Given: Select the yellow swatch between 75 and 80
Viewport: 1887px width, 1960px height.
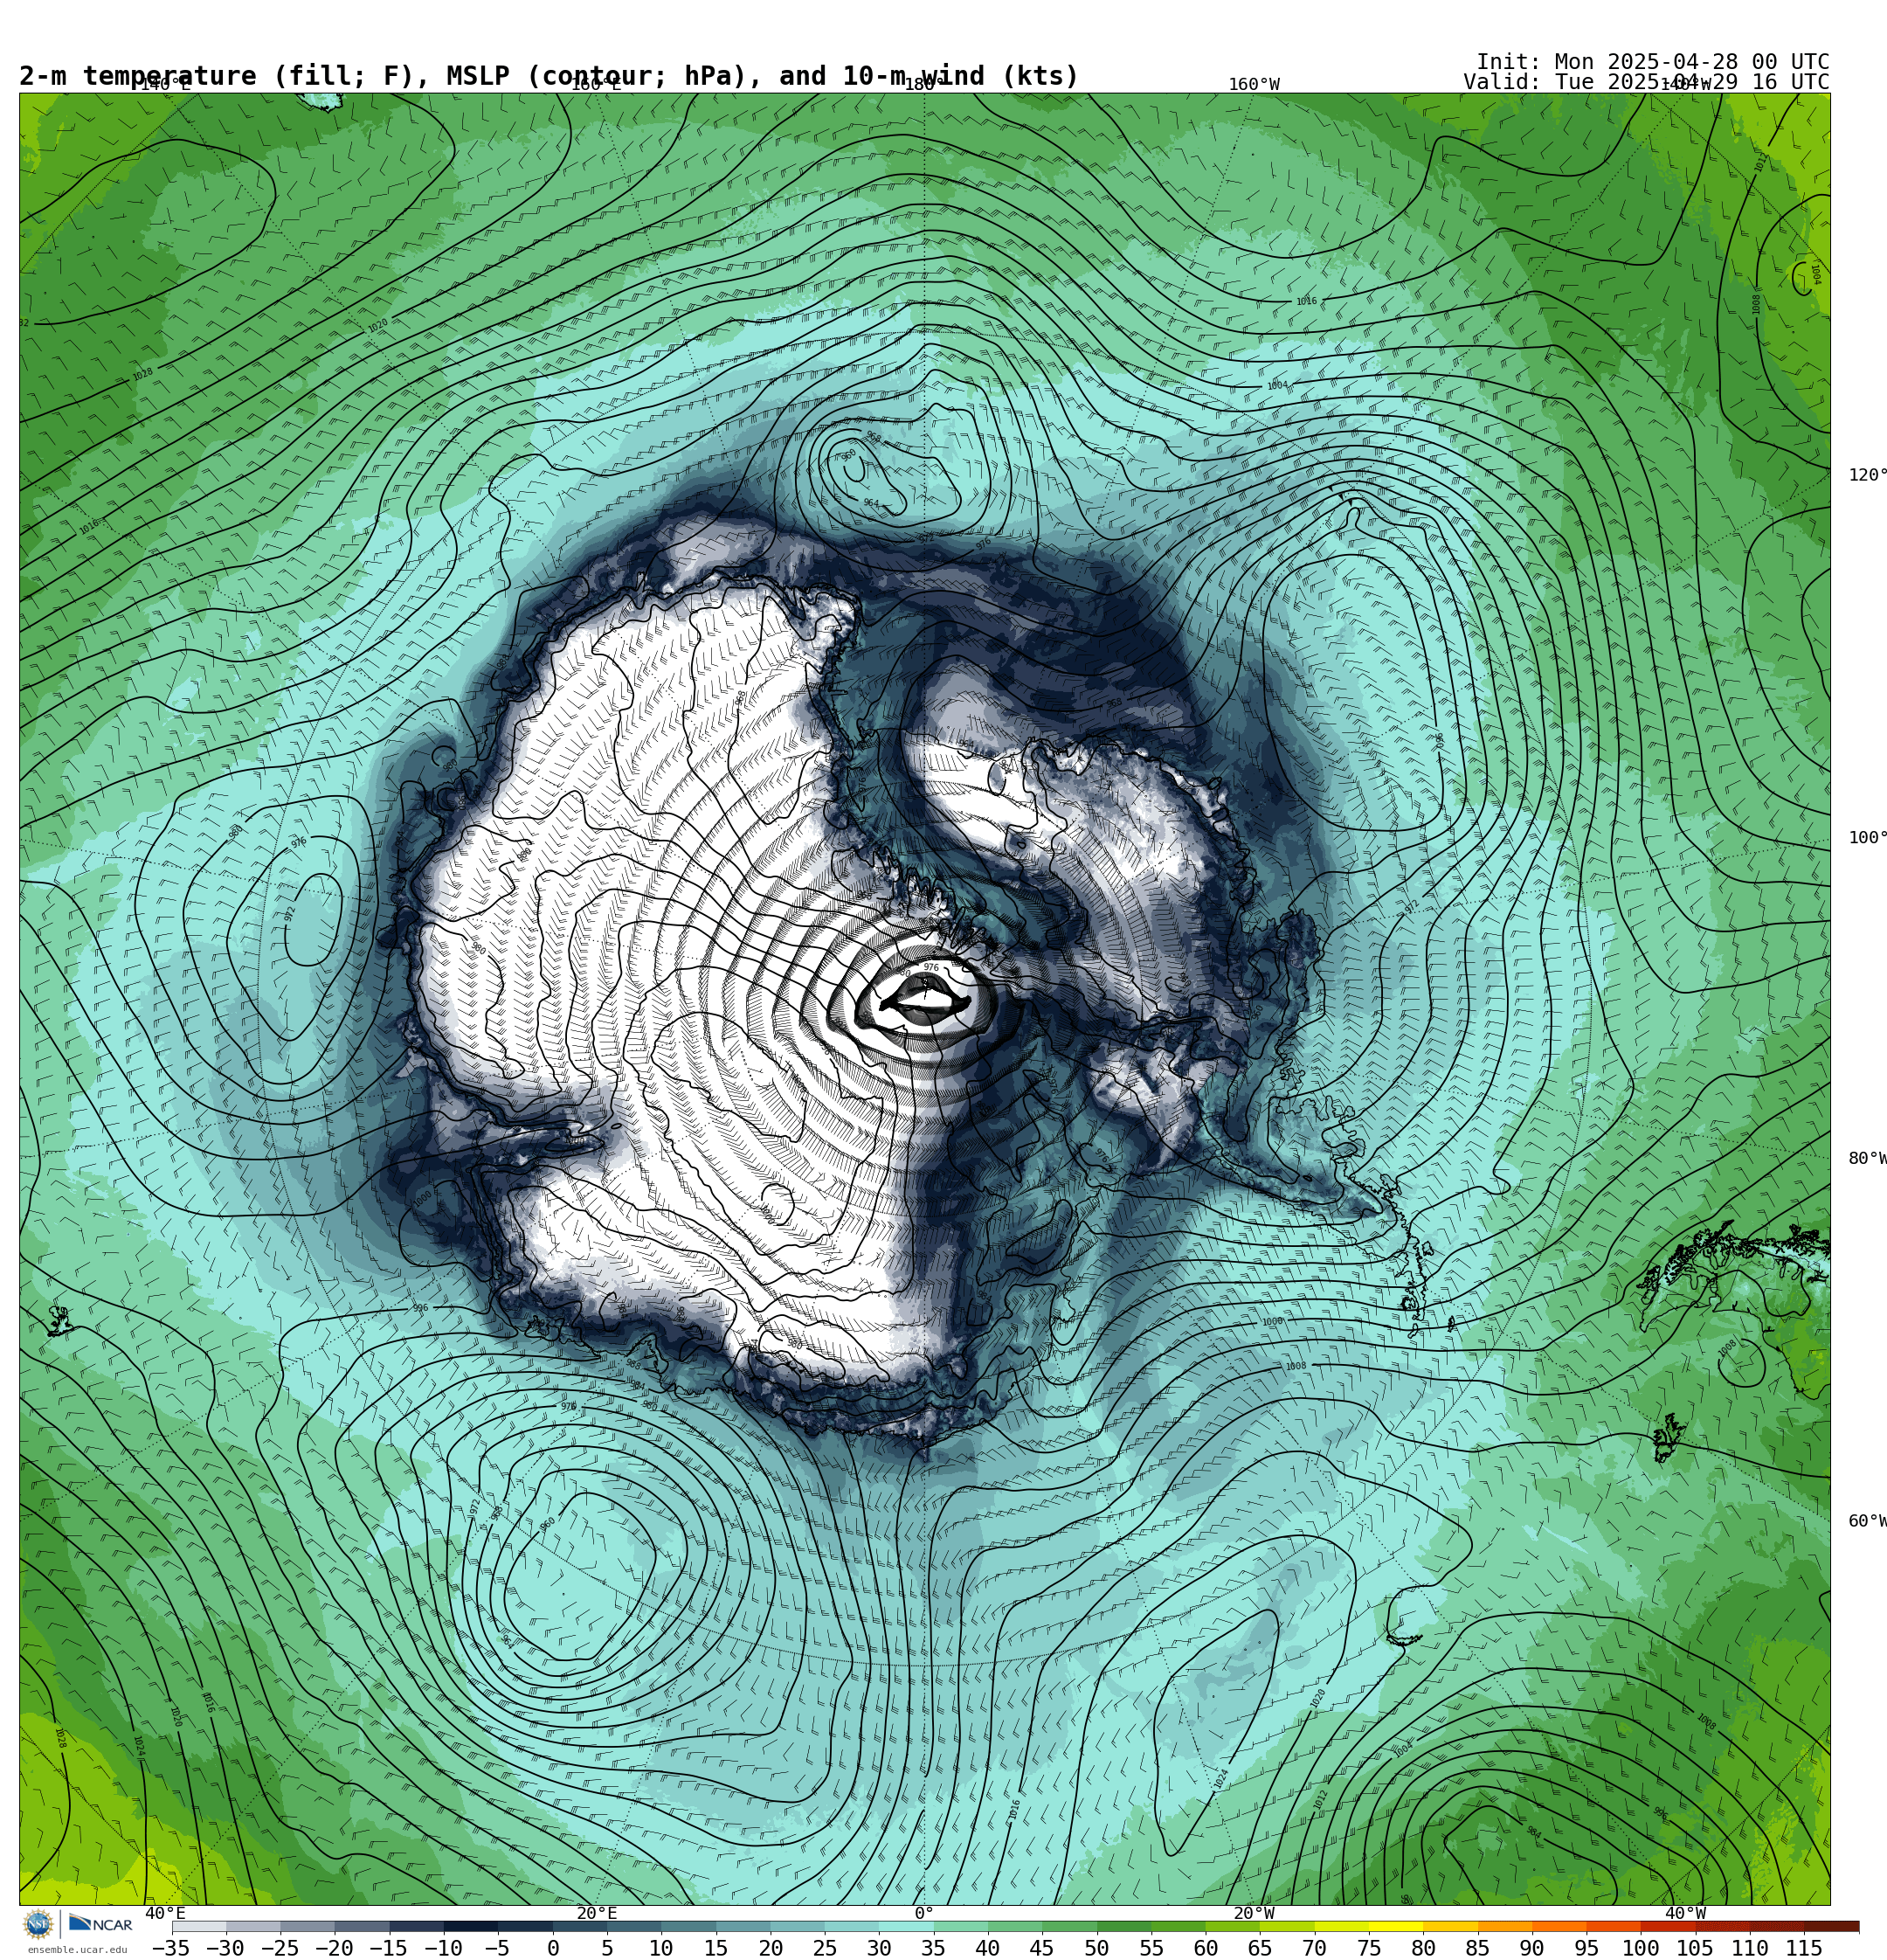Looking at the screenshot, I should click(1396, 1926).
